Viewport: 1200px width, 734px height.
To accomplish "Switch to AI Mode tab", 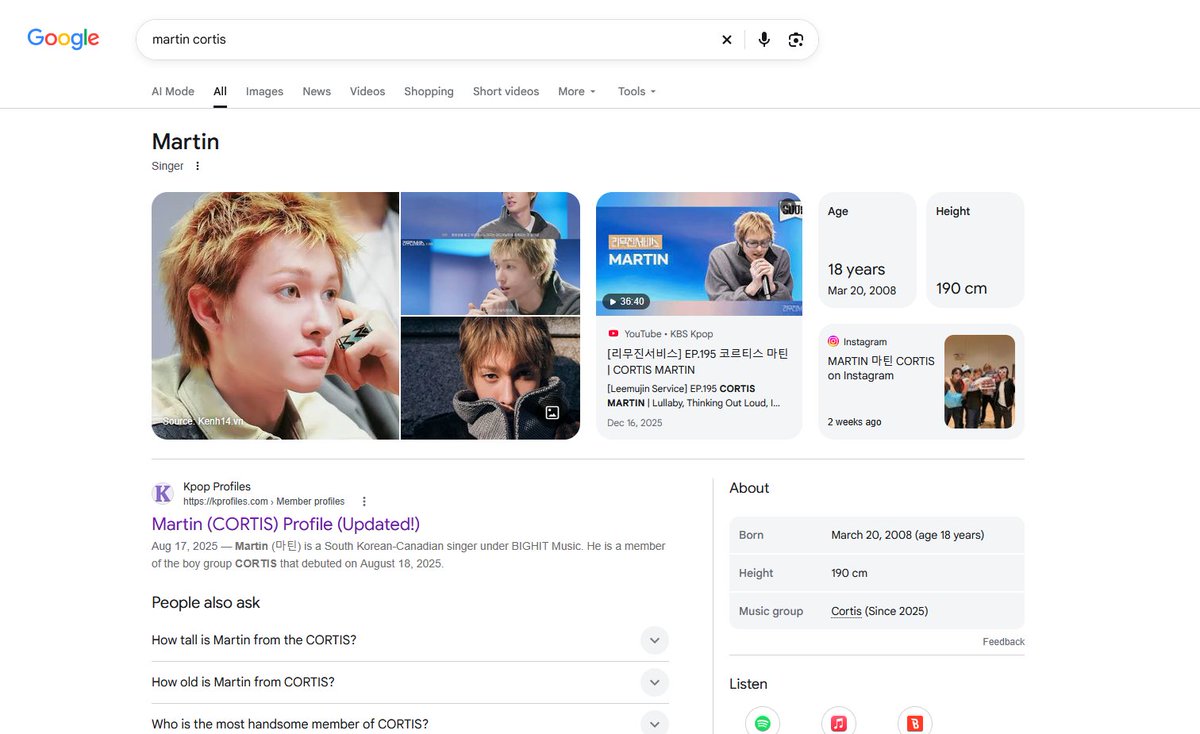I will (x=173, y=91).
